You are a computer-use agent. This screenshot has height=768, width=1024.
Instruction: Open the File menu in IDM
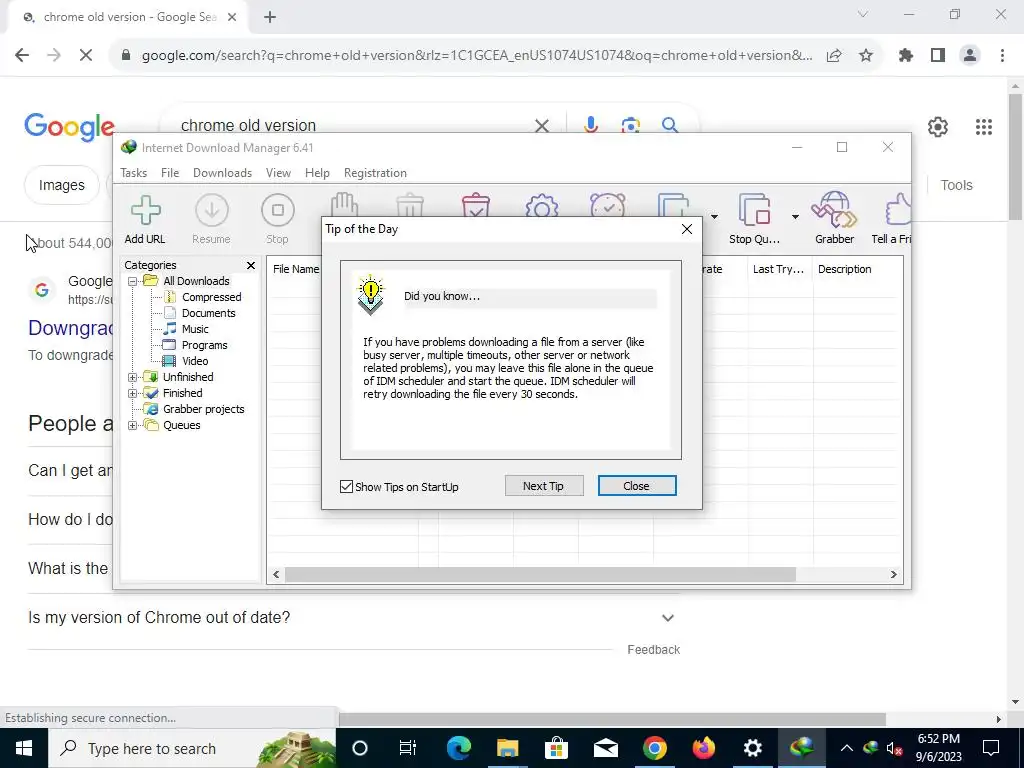click(170, 173)
